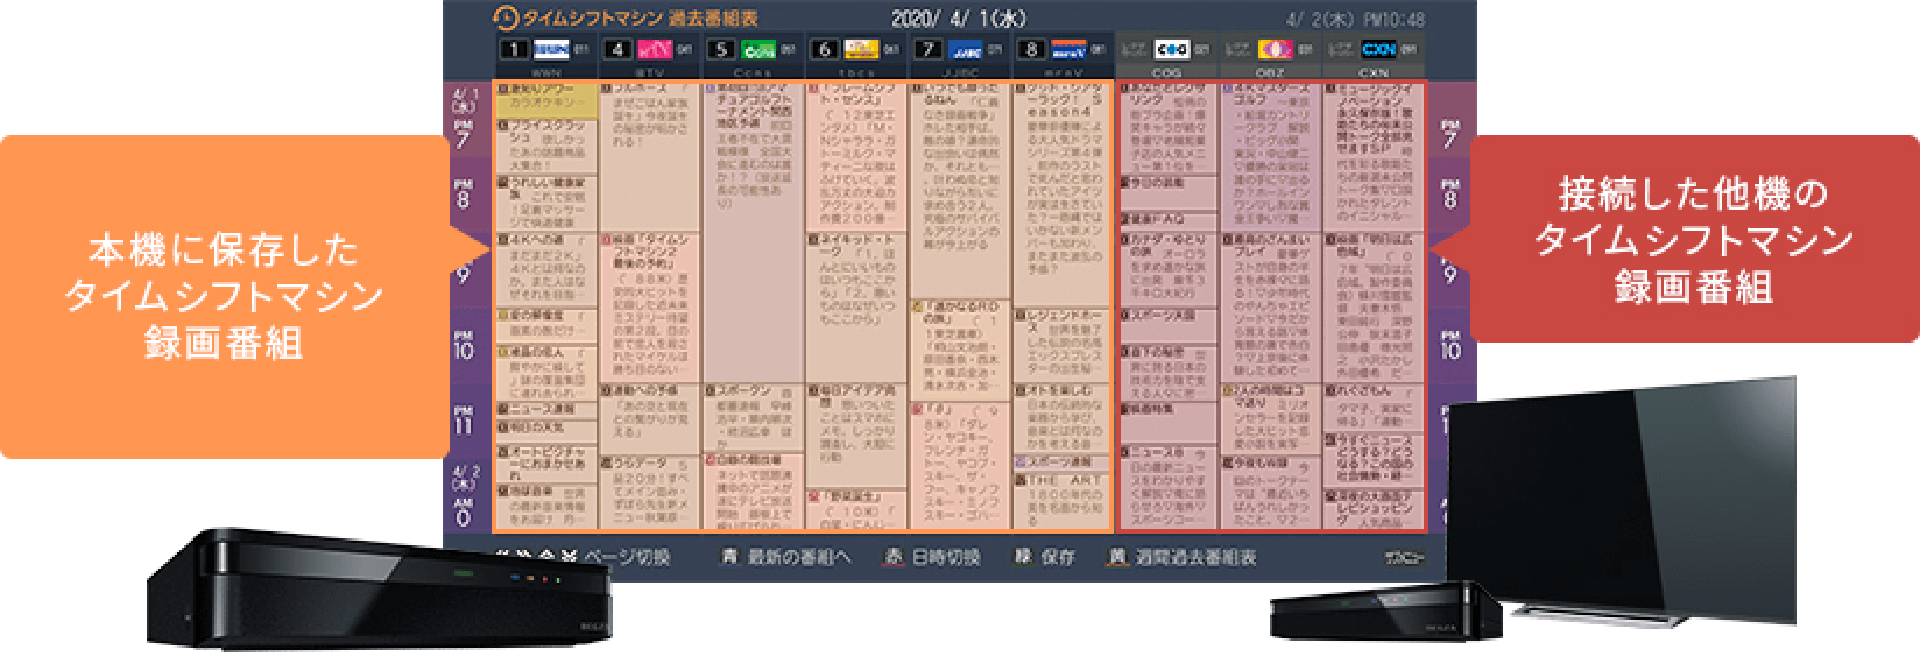Select the CXN channel logo
This screenshot has height=652, width=1920.
(x=1378, y=49)
